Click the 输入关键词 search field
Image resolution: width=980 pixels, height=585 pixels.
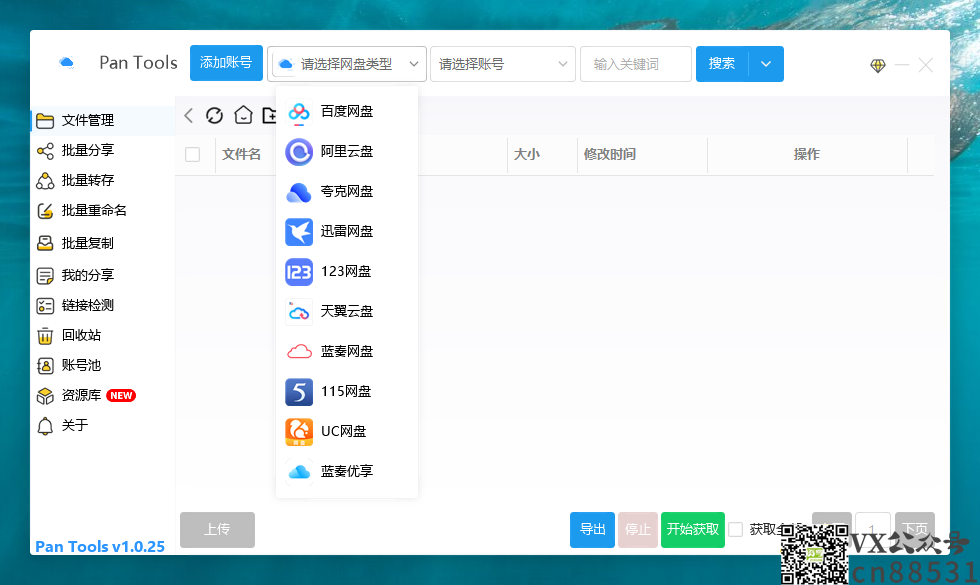(x=636, y=64)
